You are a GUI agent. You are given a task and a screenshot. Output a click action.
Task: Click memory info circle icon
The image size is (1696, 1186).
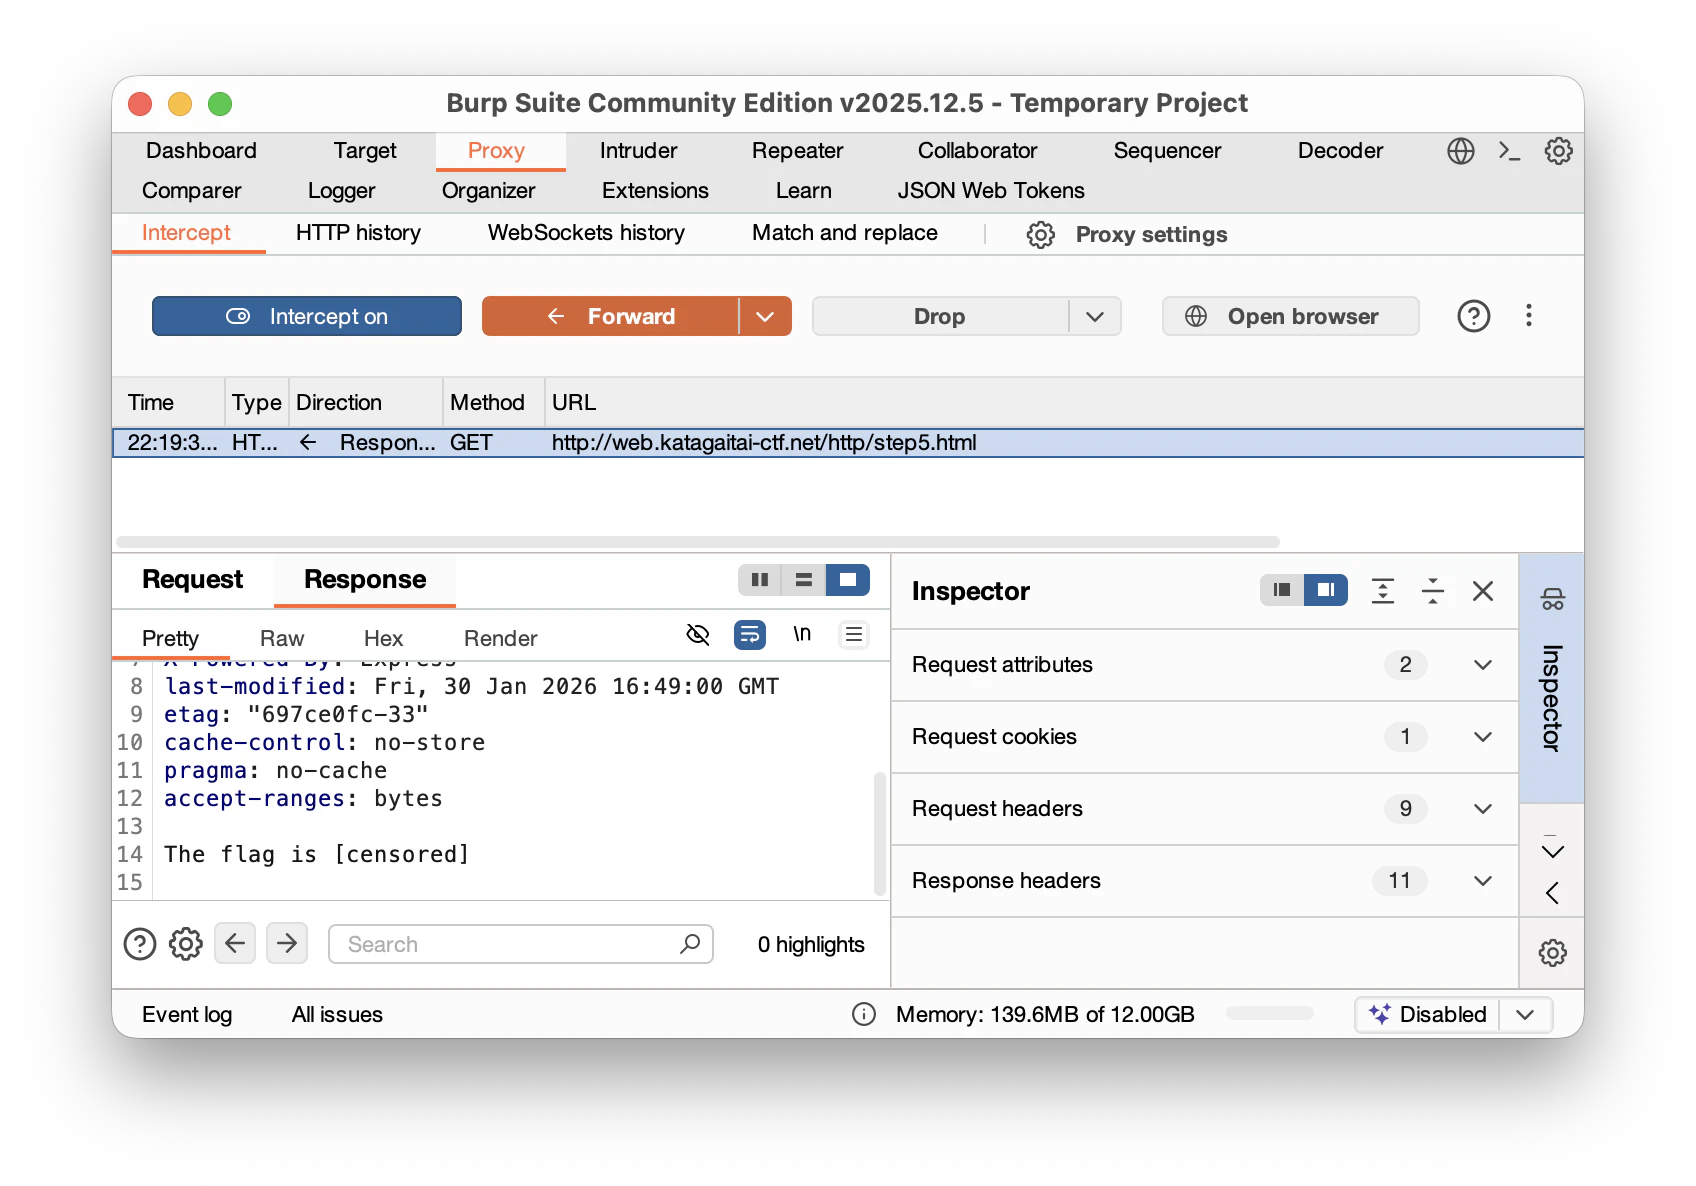pos(864,1014)
